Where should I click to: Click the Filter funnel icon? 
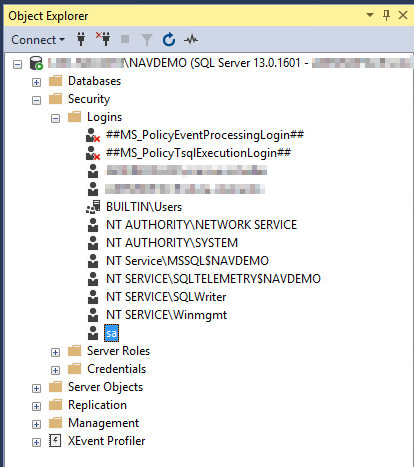147,40
